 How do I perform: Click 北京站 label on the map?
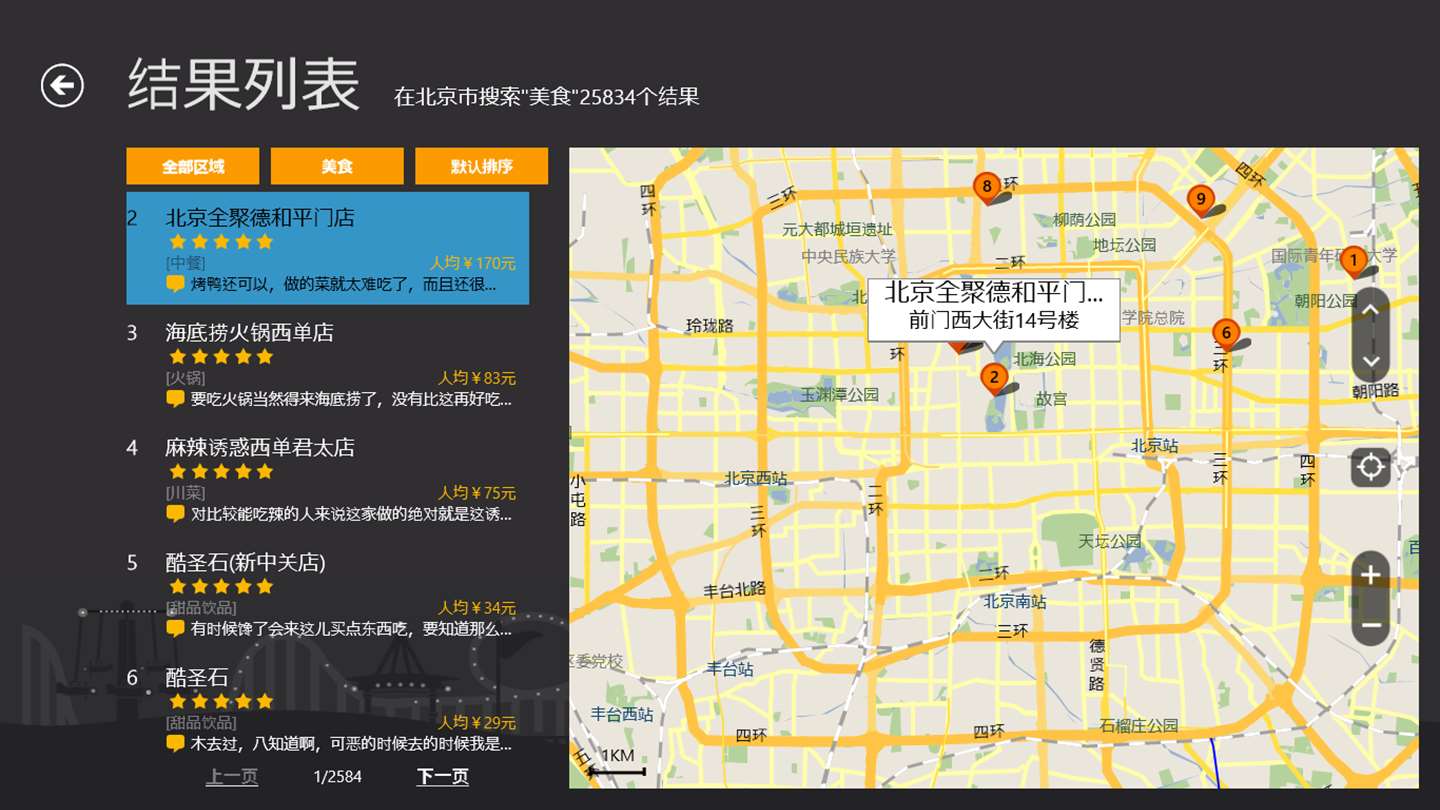pos(1154,445)
